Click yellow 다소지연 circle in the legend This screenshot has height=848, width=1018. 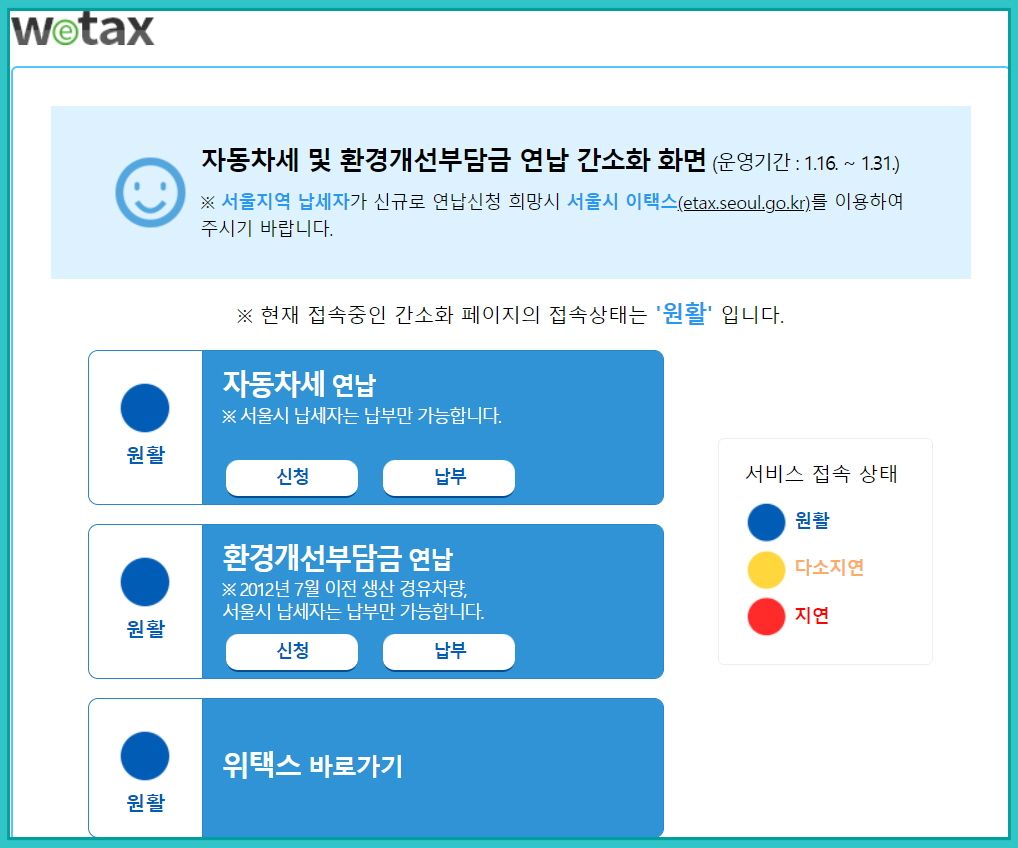click(766, 569)
